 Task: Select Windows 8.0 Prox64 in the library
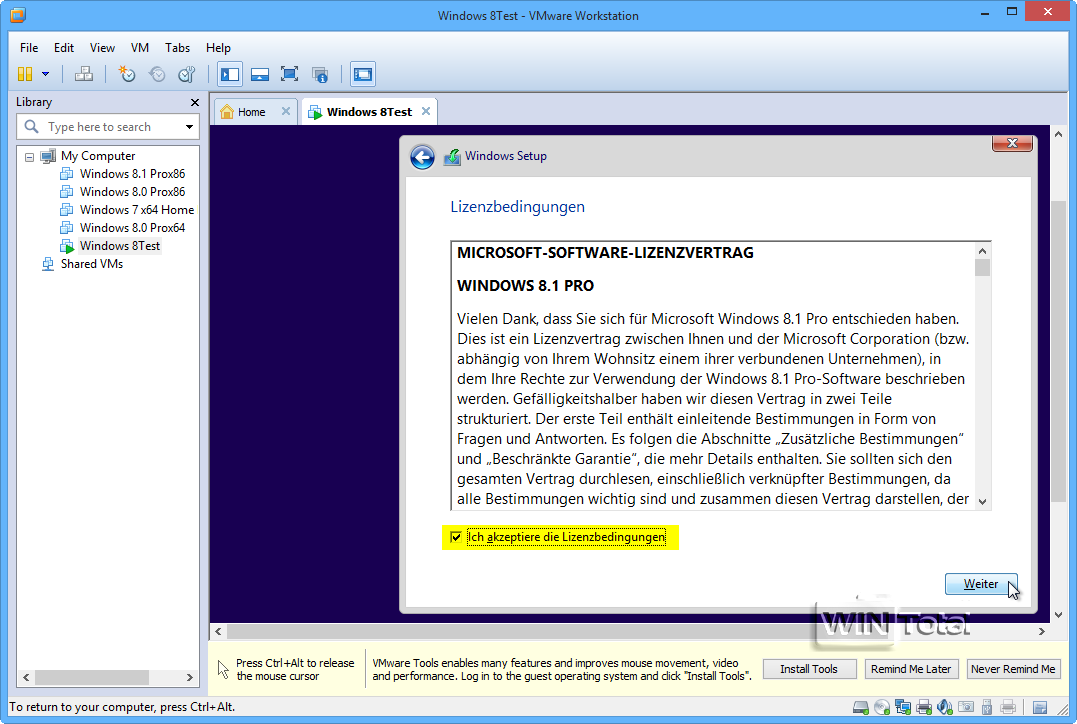132,227
